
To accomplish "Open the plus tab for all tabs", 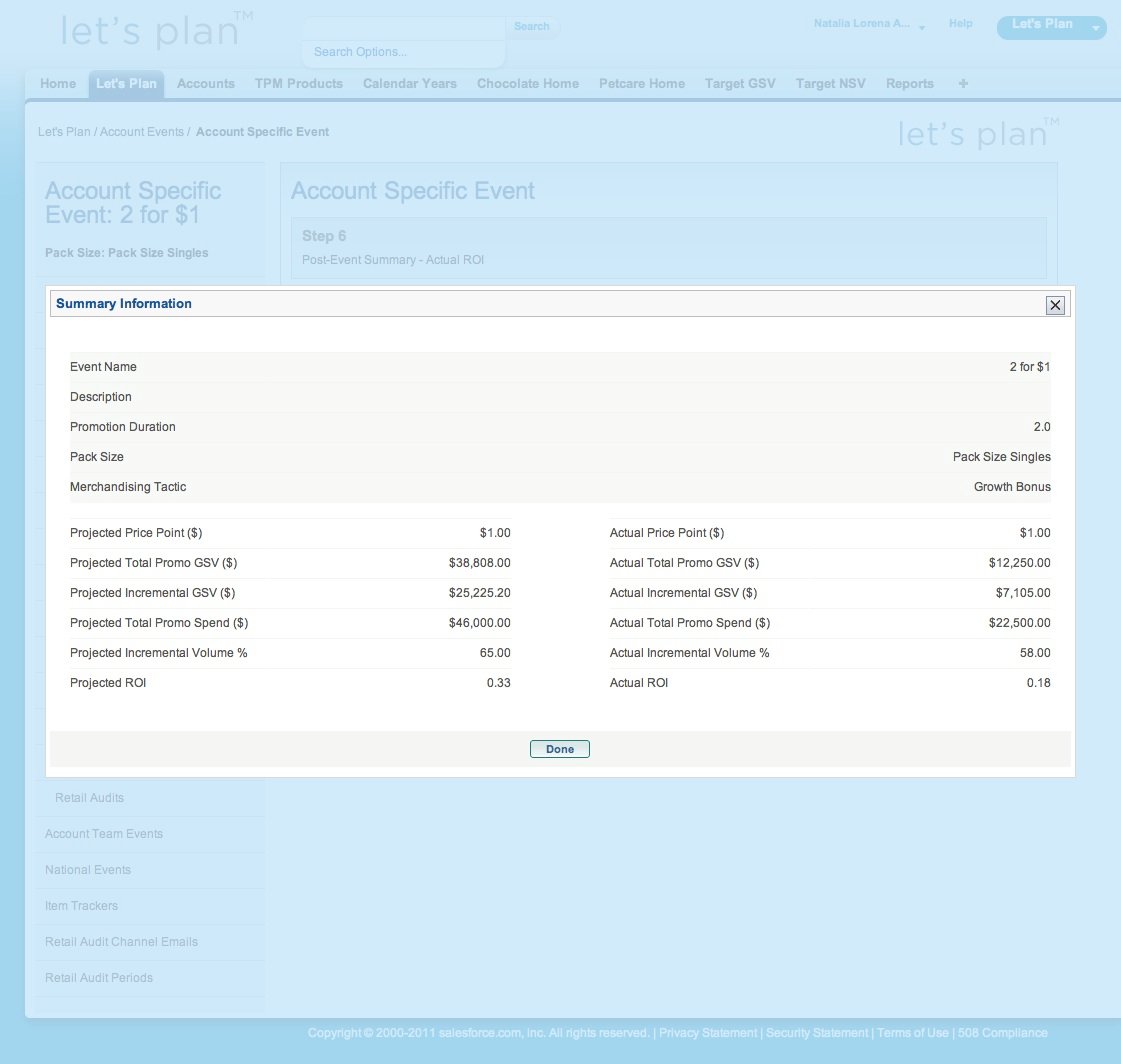I will pyautogui.click(x=963, y=84).
